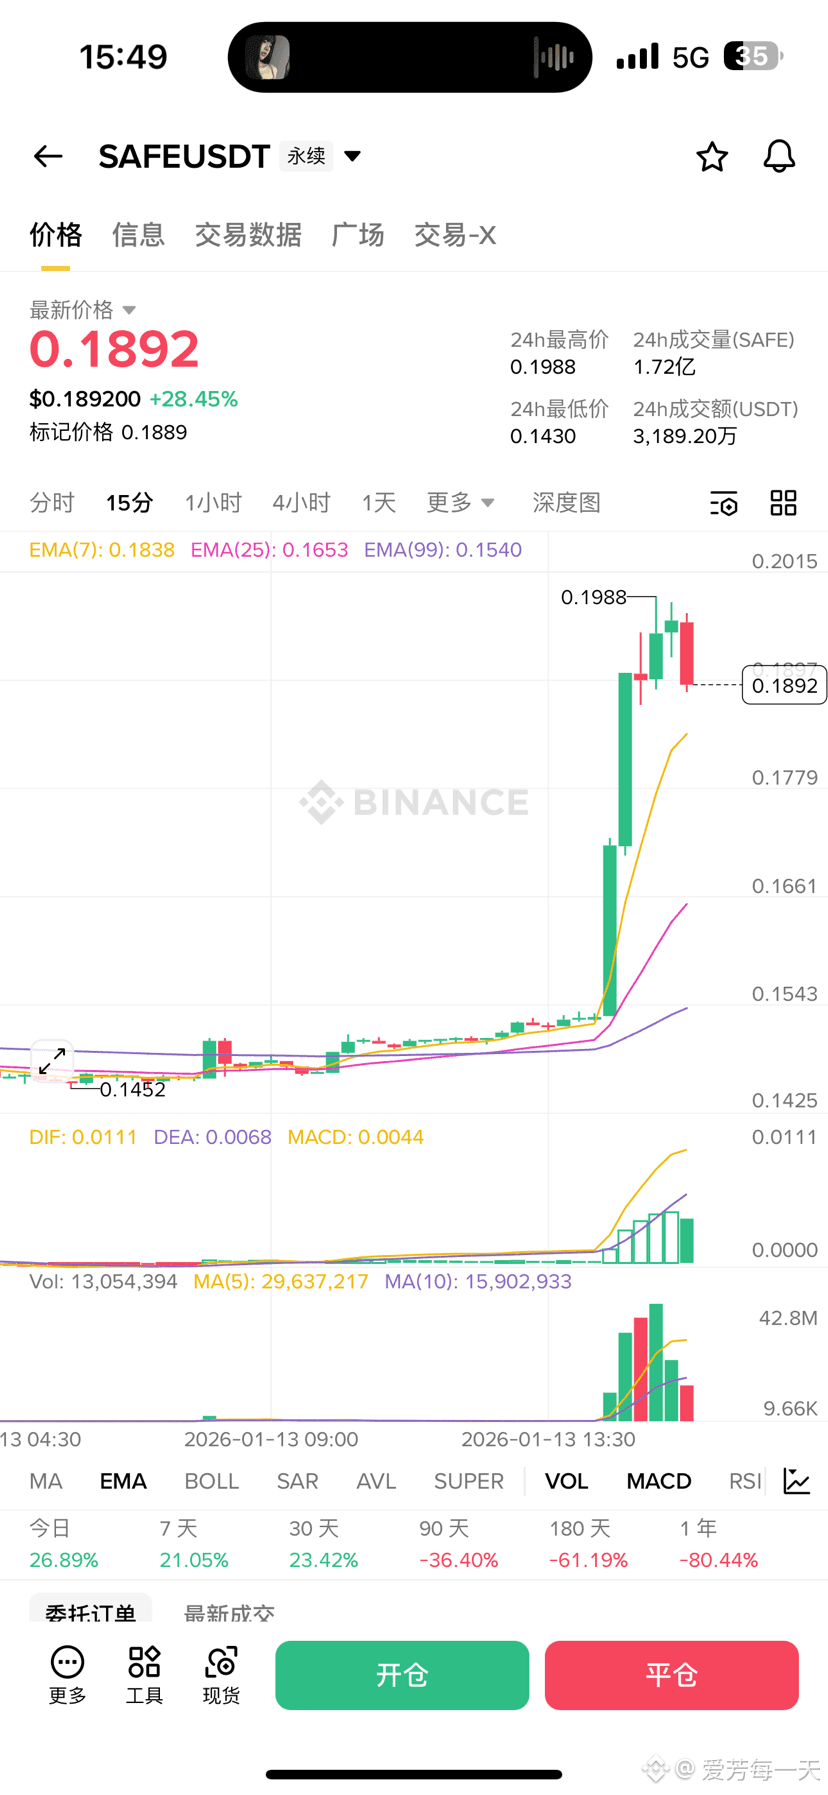The image size is (828, 1795).
Task: Open the 最新成交 tab
Action: [229, 1611]
